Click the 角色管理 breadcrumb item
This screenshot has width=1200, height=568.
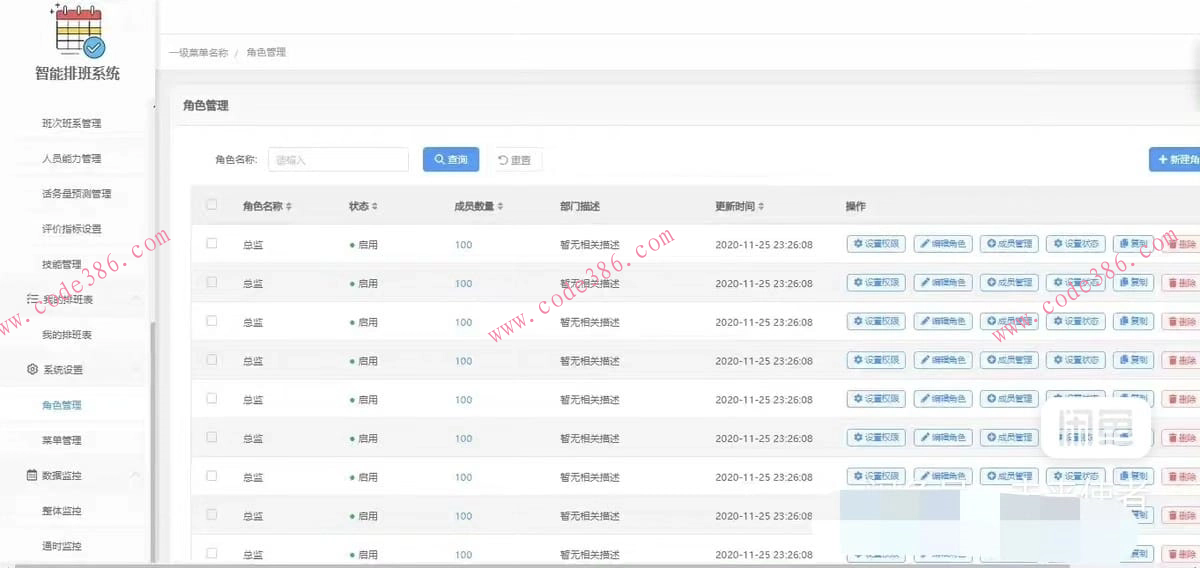pyautogui.click(x=266, y=52)
